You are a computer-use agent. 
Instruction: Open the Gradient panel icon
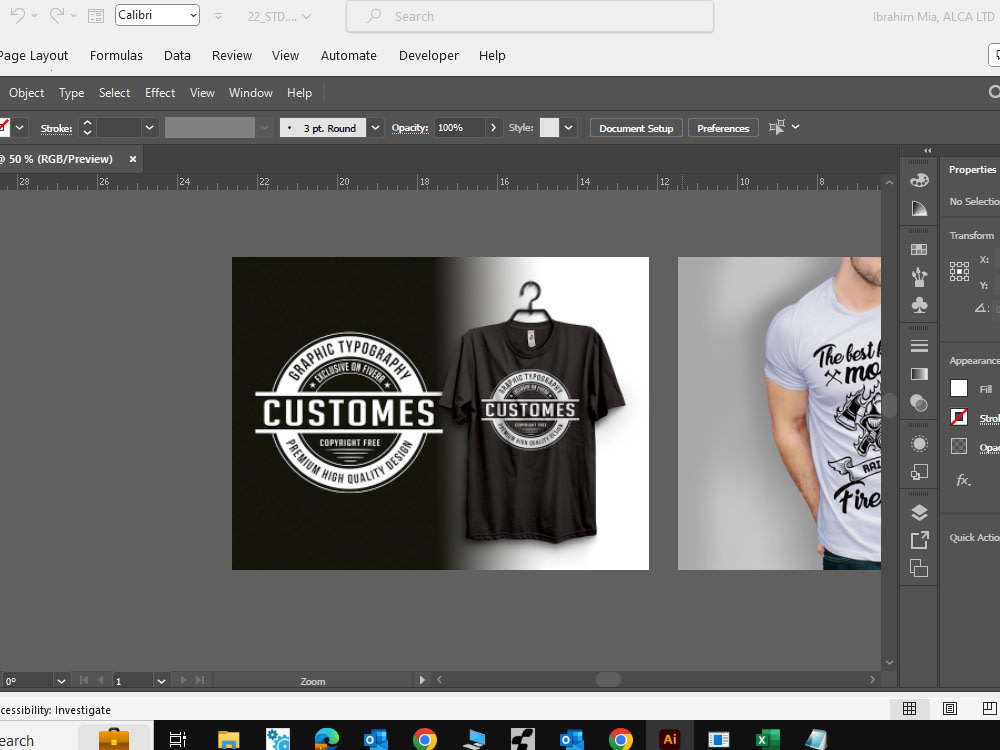[918, 373]
